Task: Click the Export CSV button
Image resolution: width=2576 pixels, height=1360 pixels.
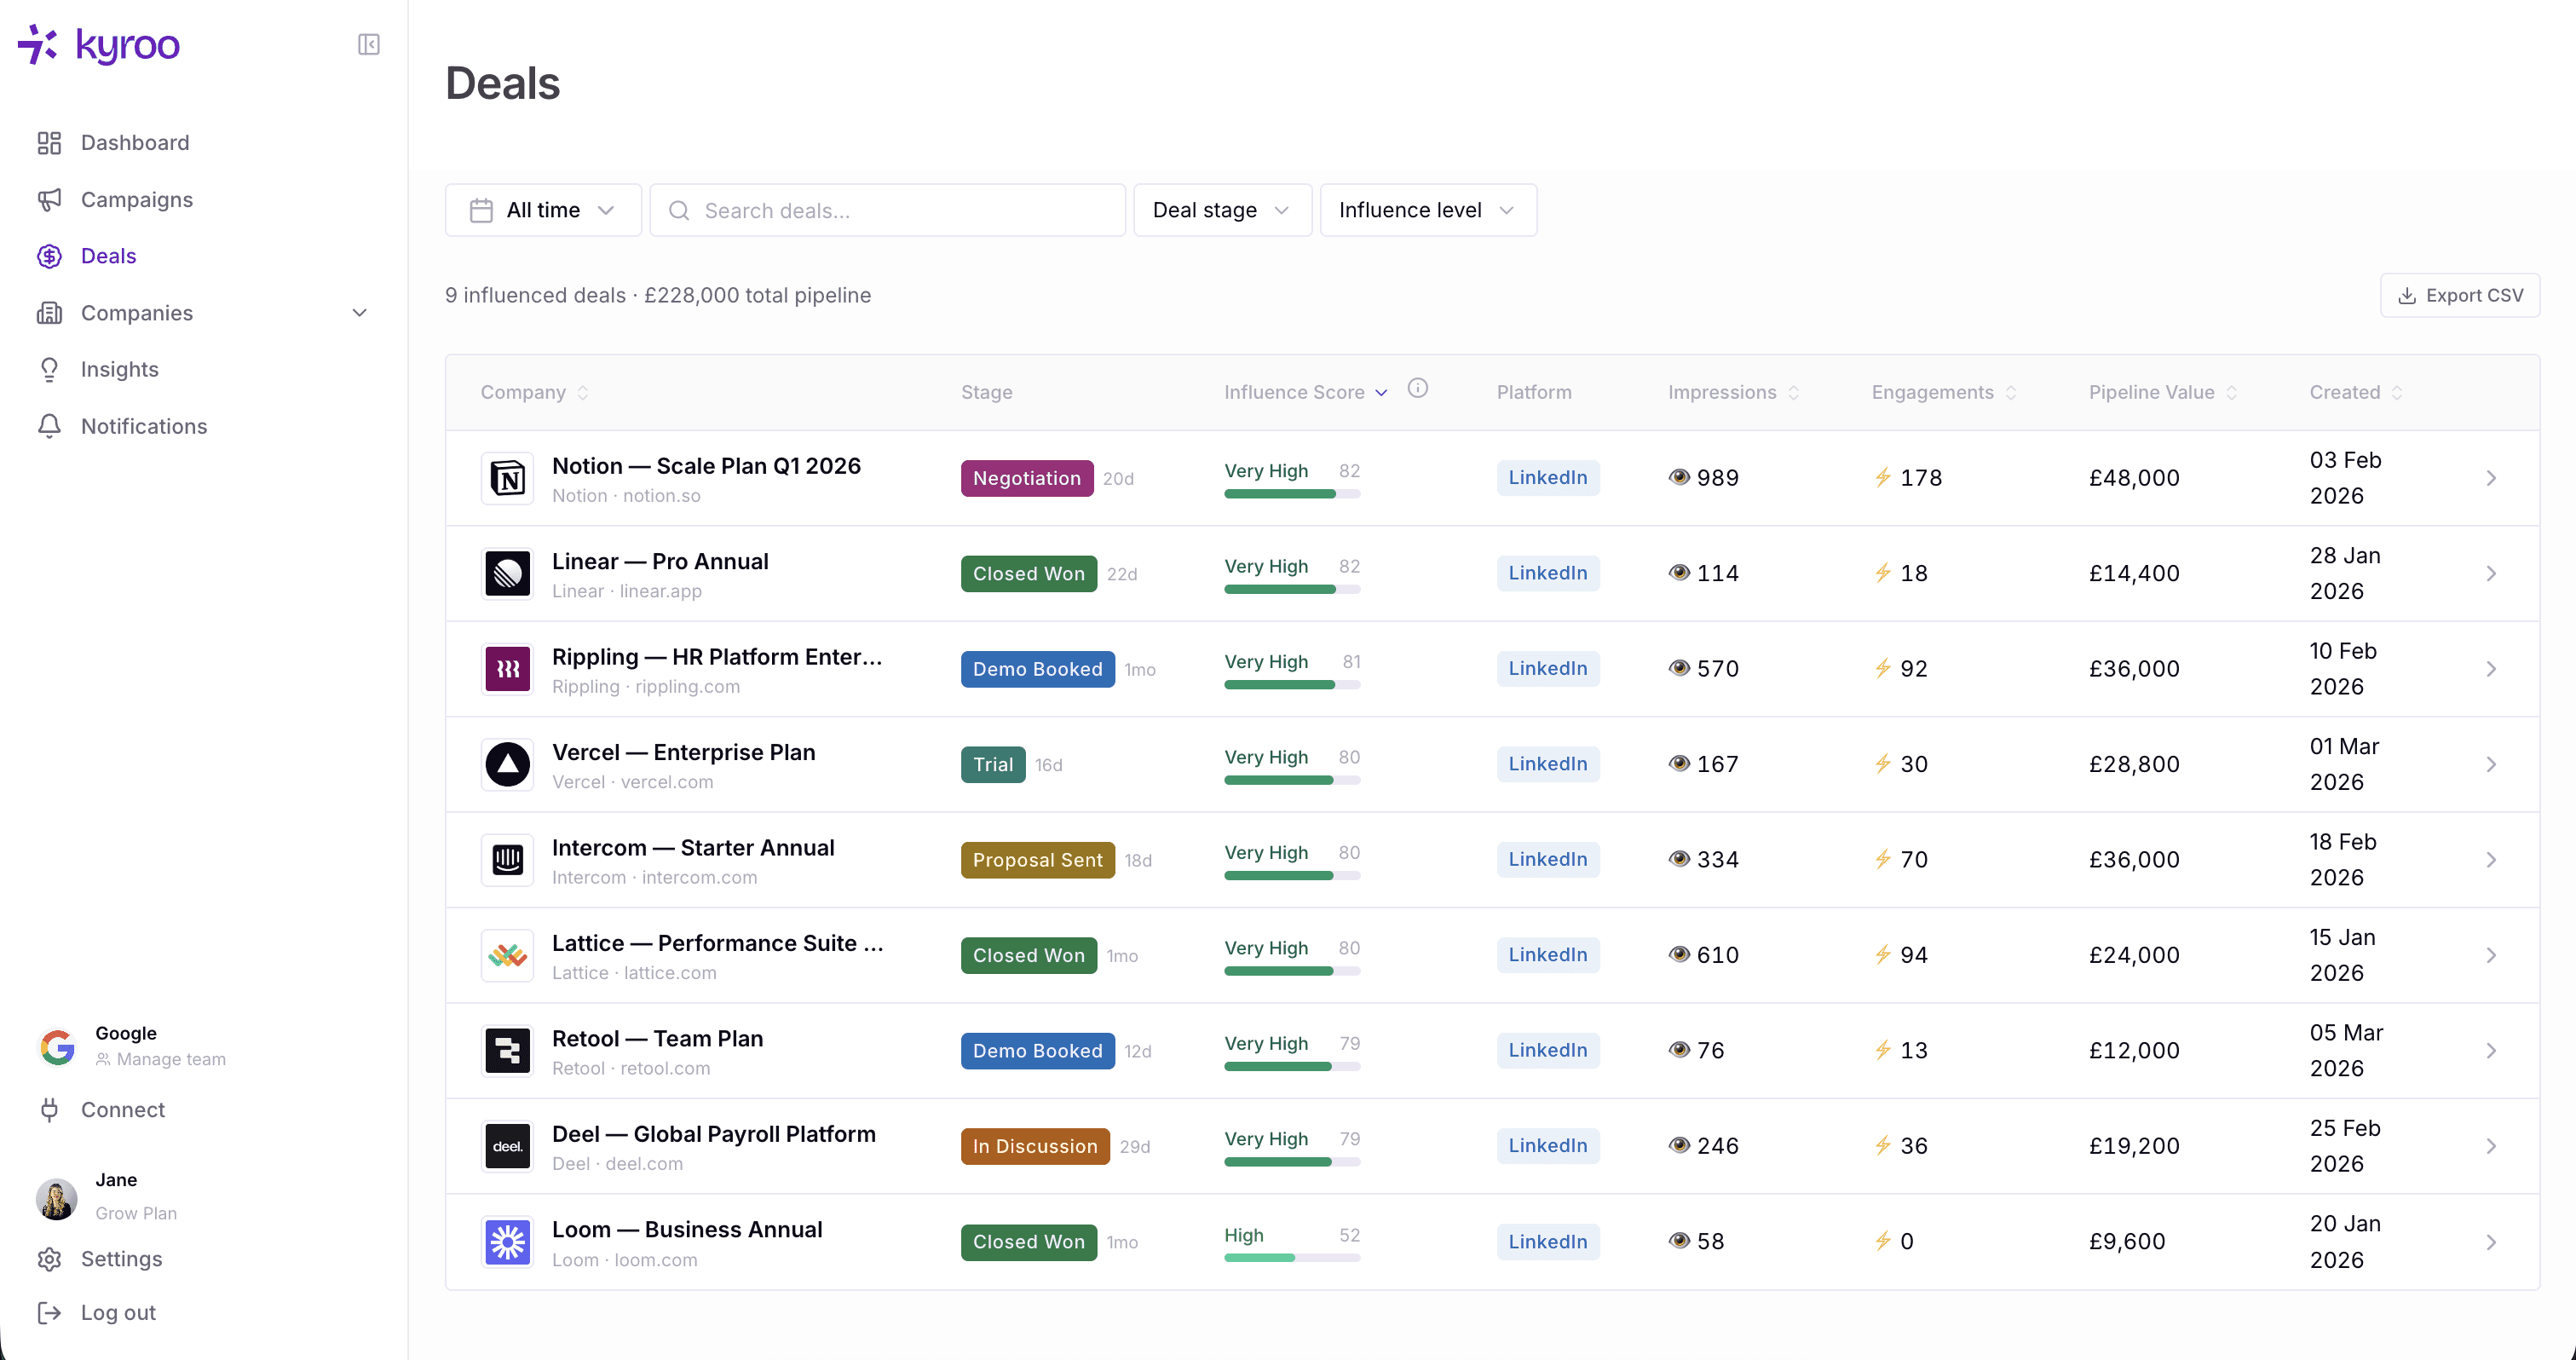Action: tap(2461, 295)
